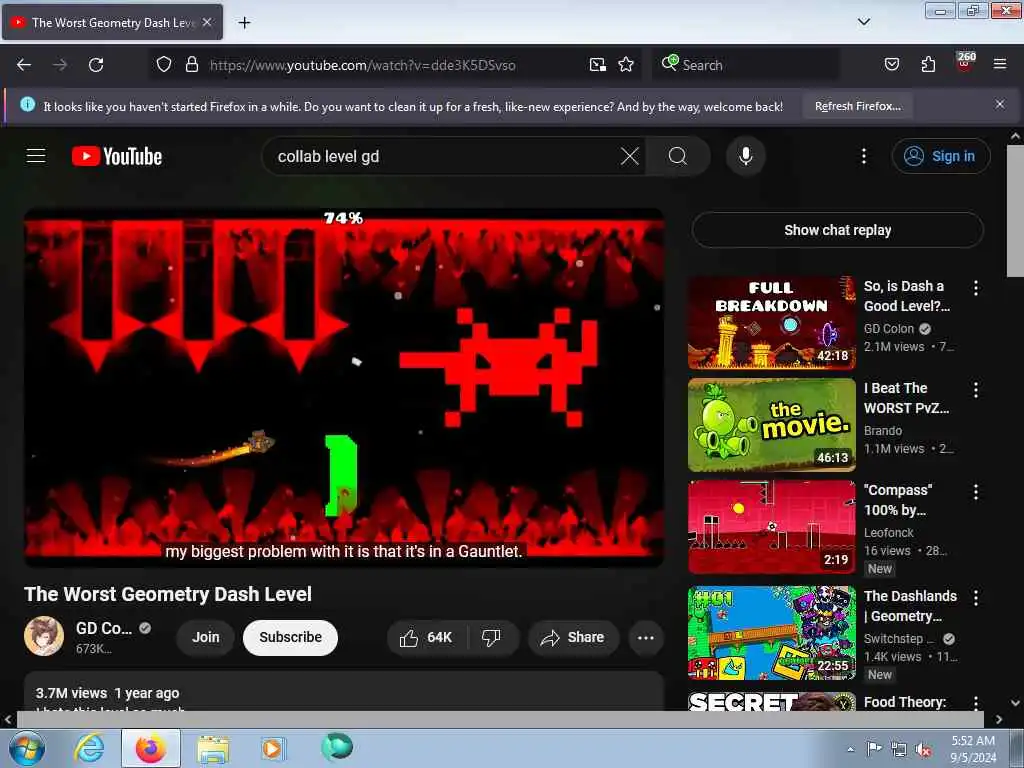
Task: Dislike the video
Action: pos(492,637)
